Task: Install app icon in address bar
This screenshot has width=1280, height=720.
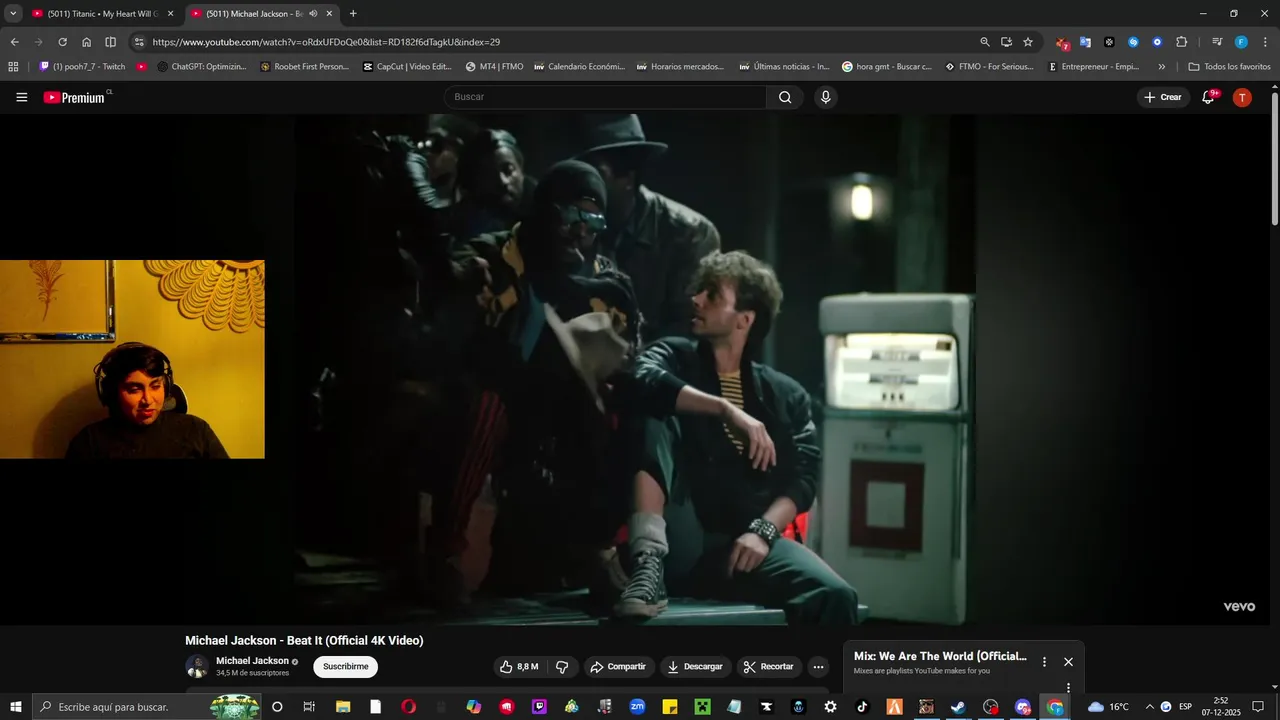Action: [x=1006, y=42]
